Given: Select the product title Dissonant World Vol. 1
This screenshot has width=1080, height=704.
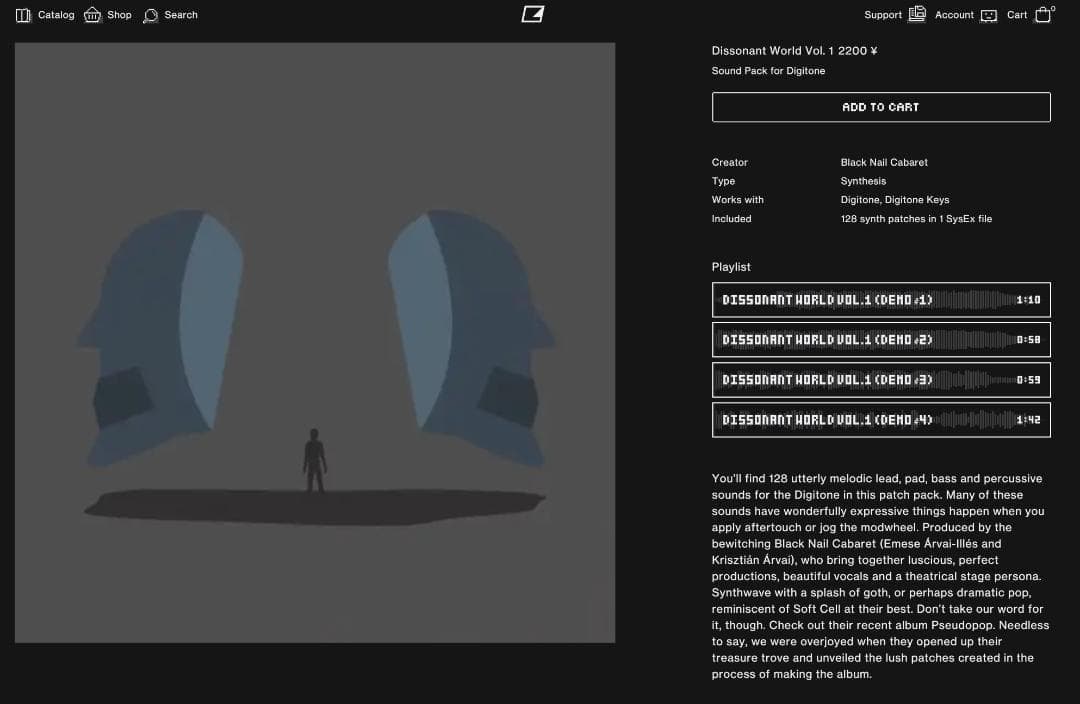Looking at the screenshot, I should (773, 51).
